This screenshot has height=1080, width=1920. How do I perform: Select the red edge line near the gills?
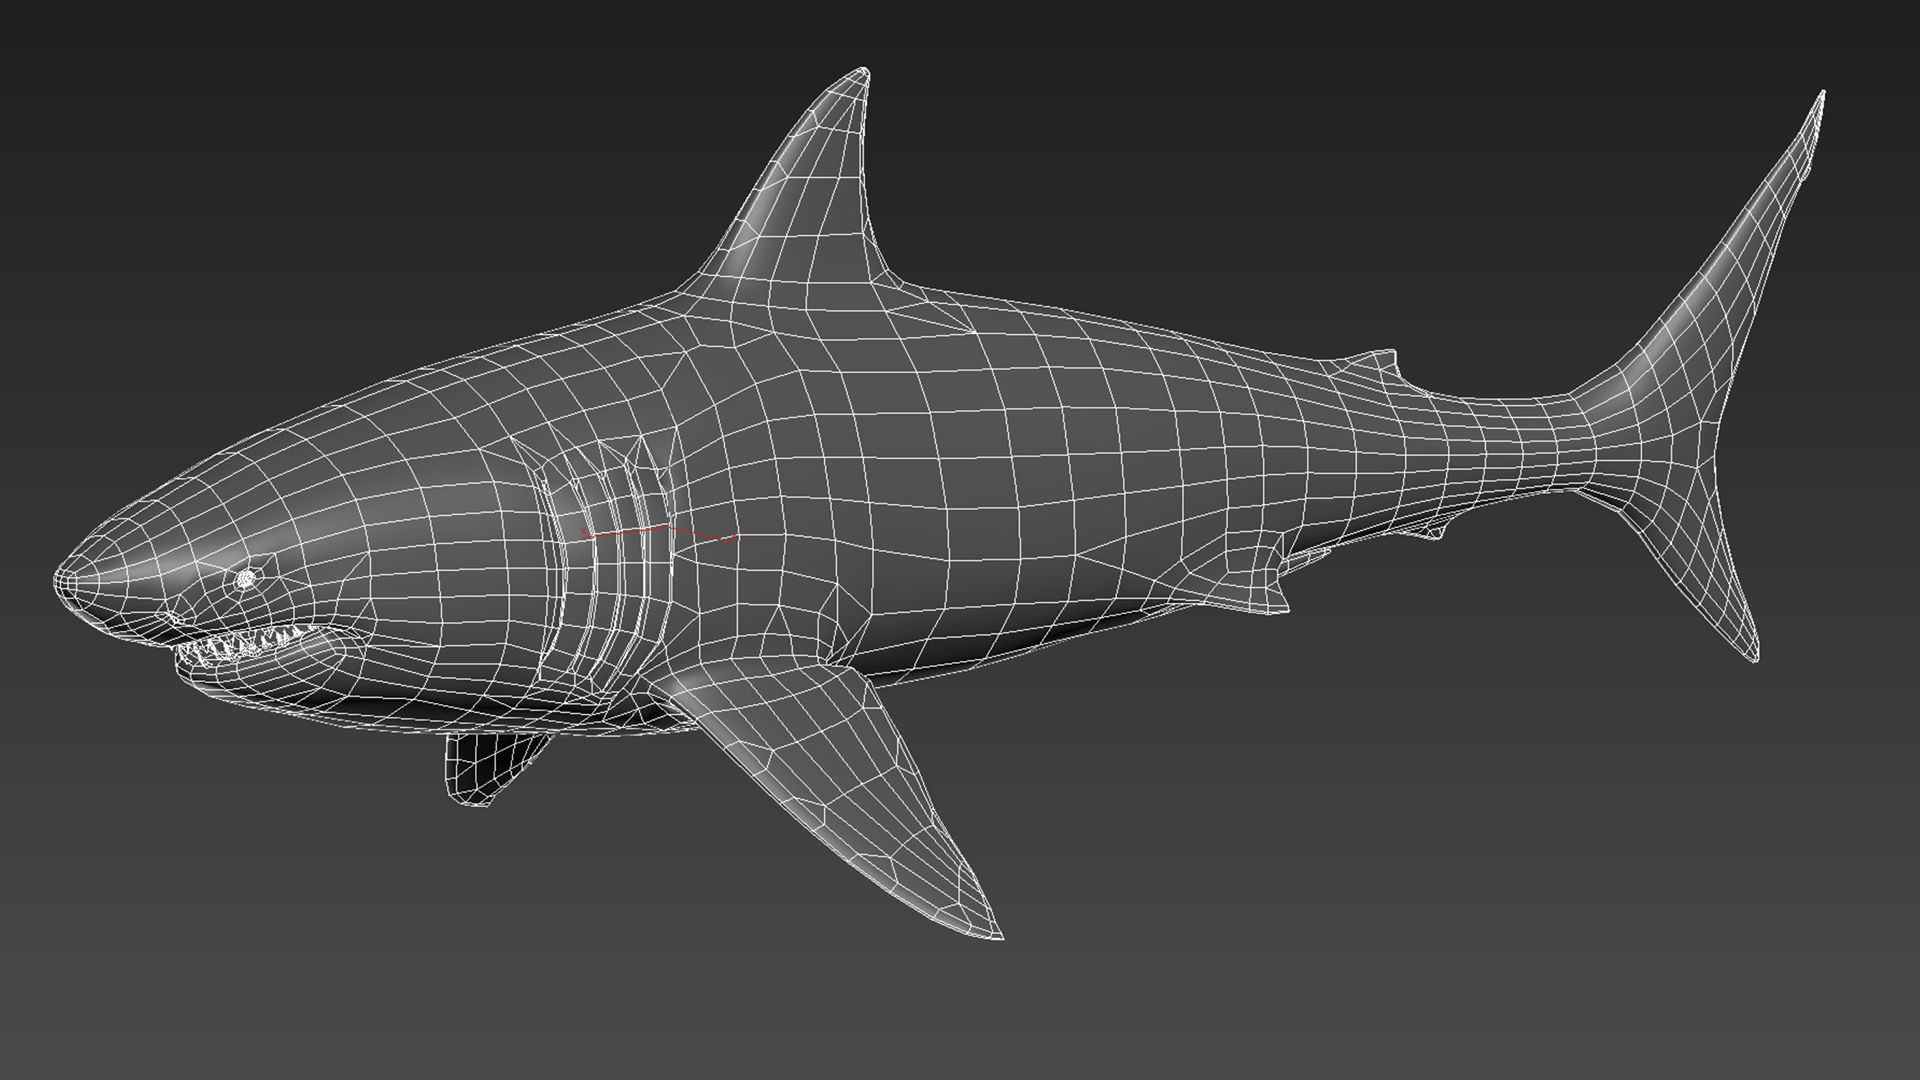tap(659, 534)
